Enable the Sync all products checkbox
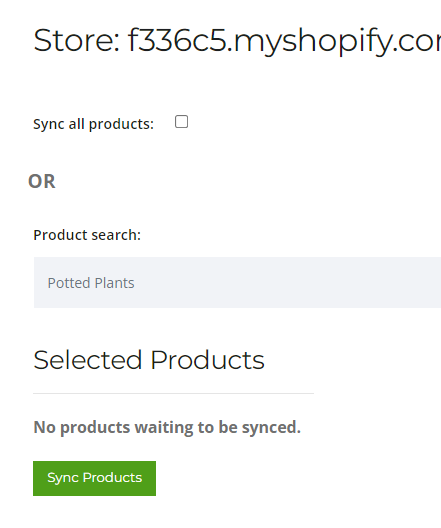The height and width of the screenshot is (528, 441). 181,122
